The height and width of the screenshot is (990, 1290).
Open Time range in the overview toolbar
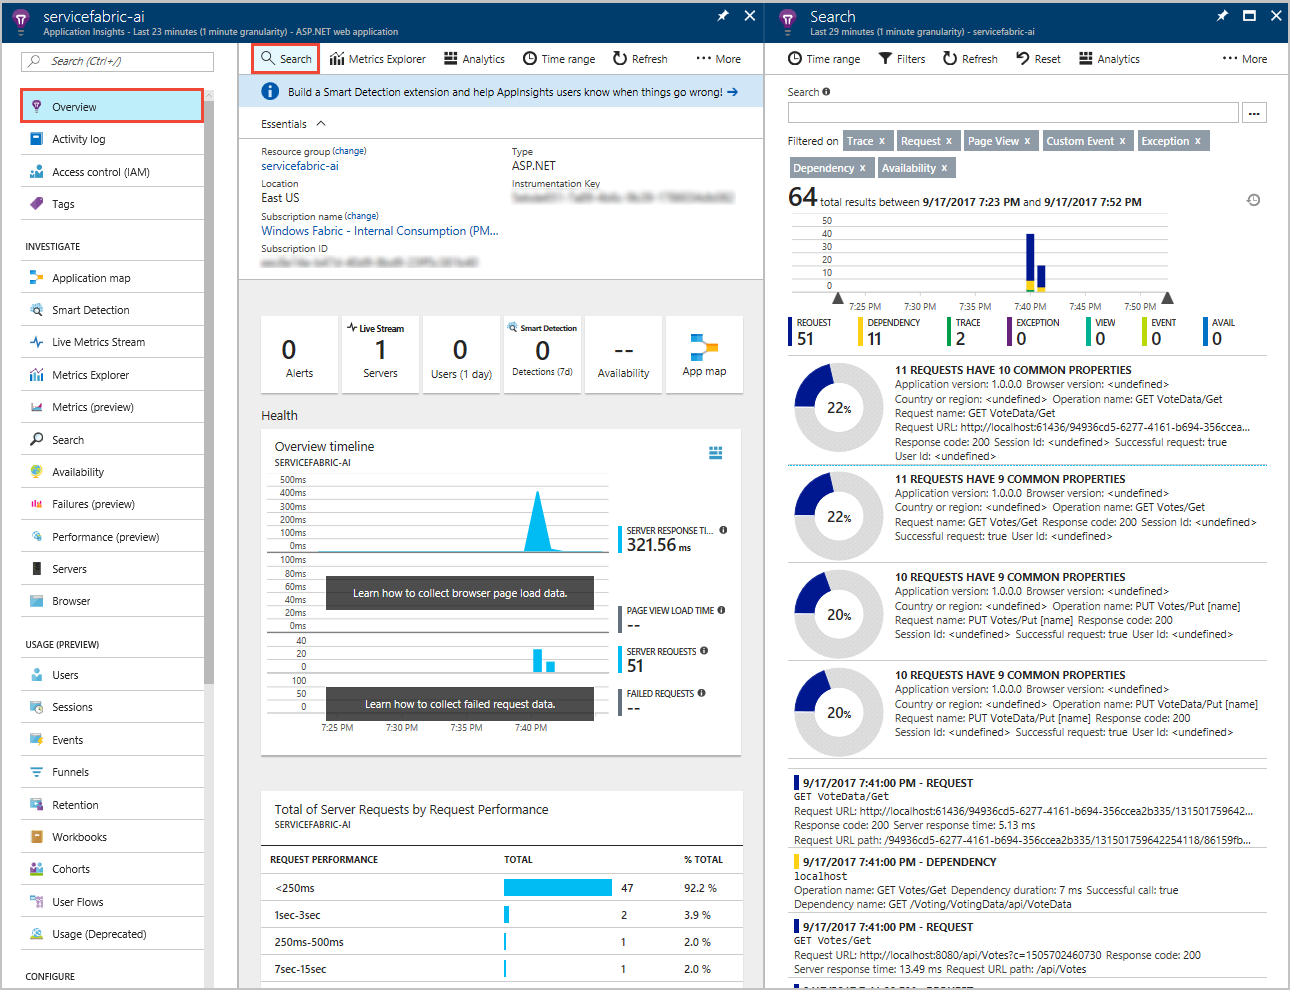click(x=559, y=59)
